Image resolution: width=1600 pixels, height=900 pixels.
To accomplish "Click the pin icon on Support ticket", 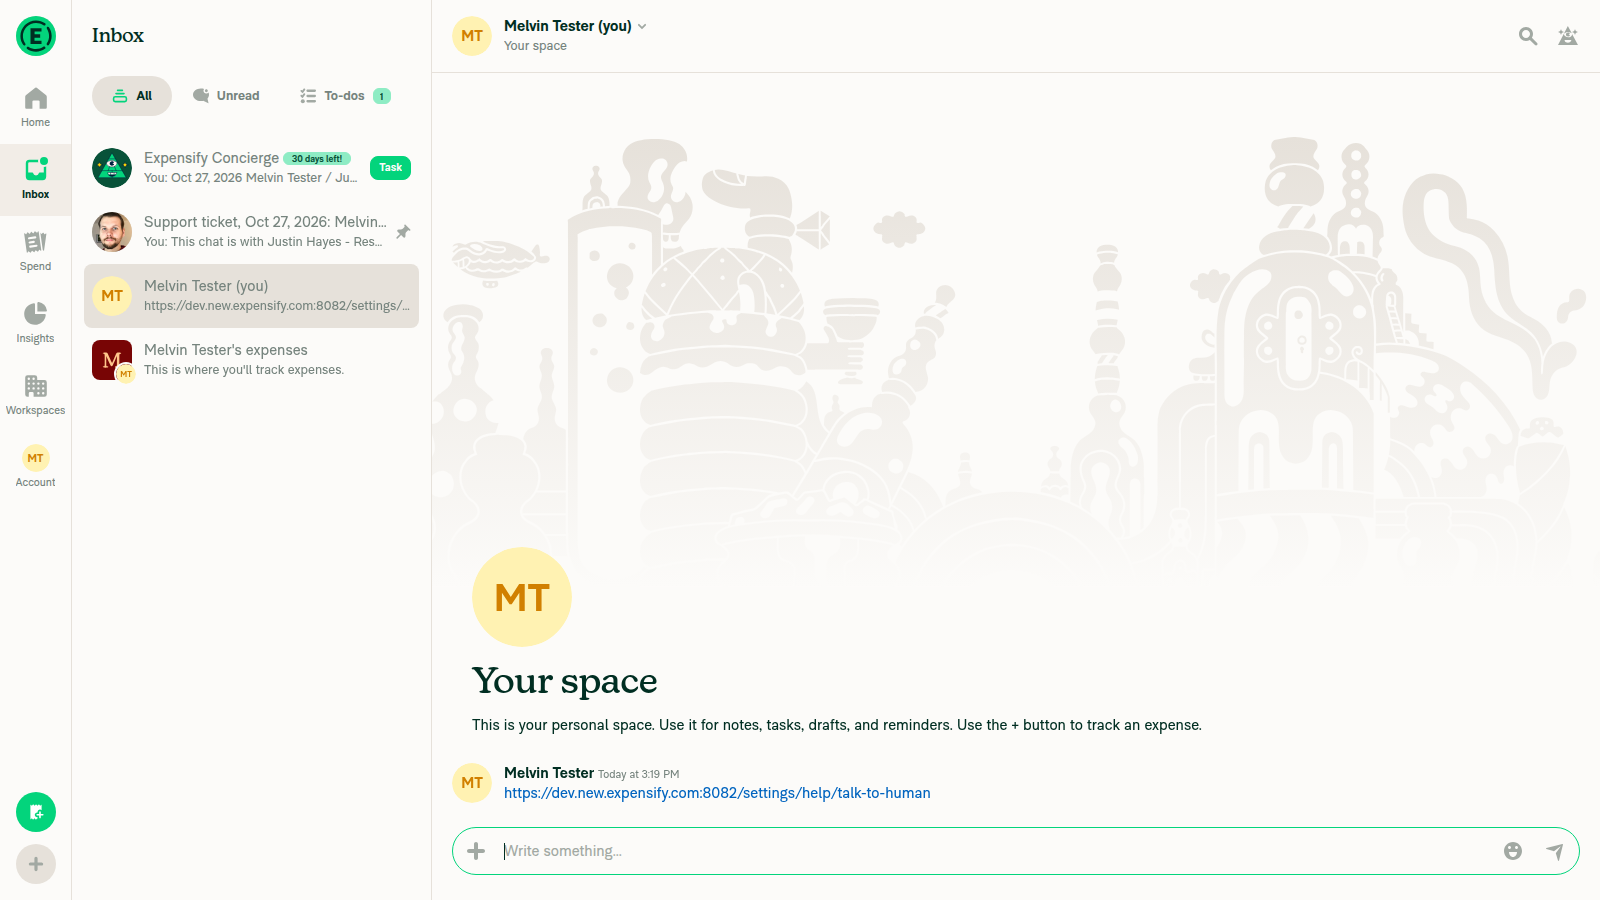I will click(403, 232).
